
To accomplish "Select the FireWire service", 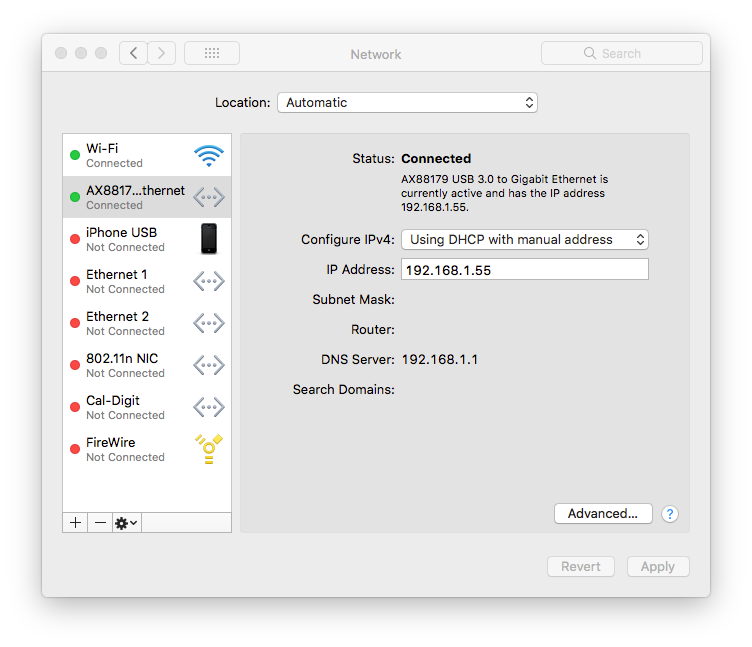I will click(147, 449).
